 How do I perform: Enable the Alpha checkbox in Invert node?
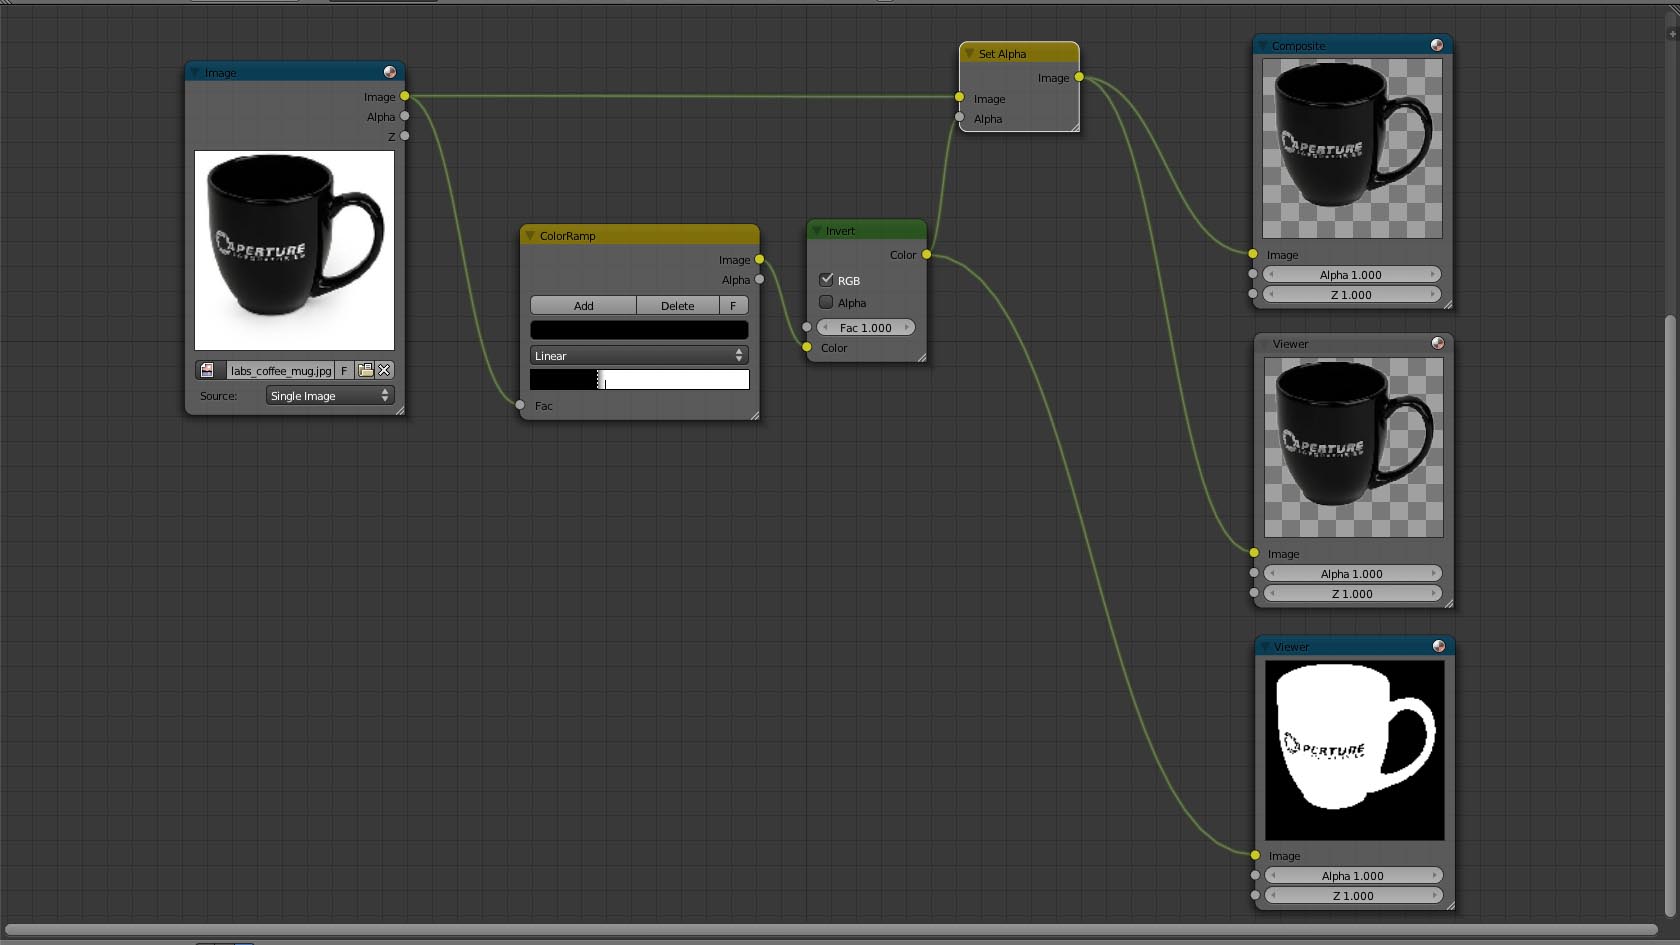(x=826, y=302)
